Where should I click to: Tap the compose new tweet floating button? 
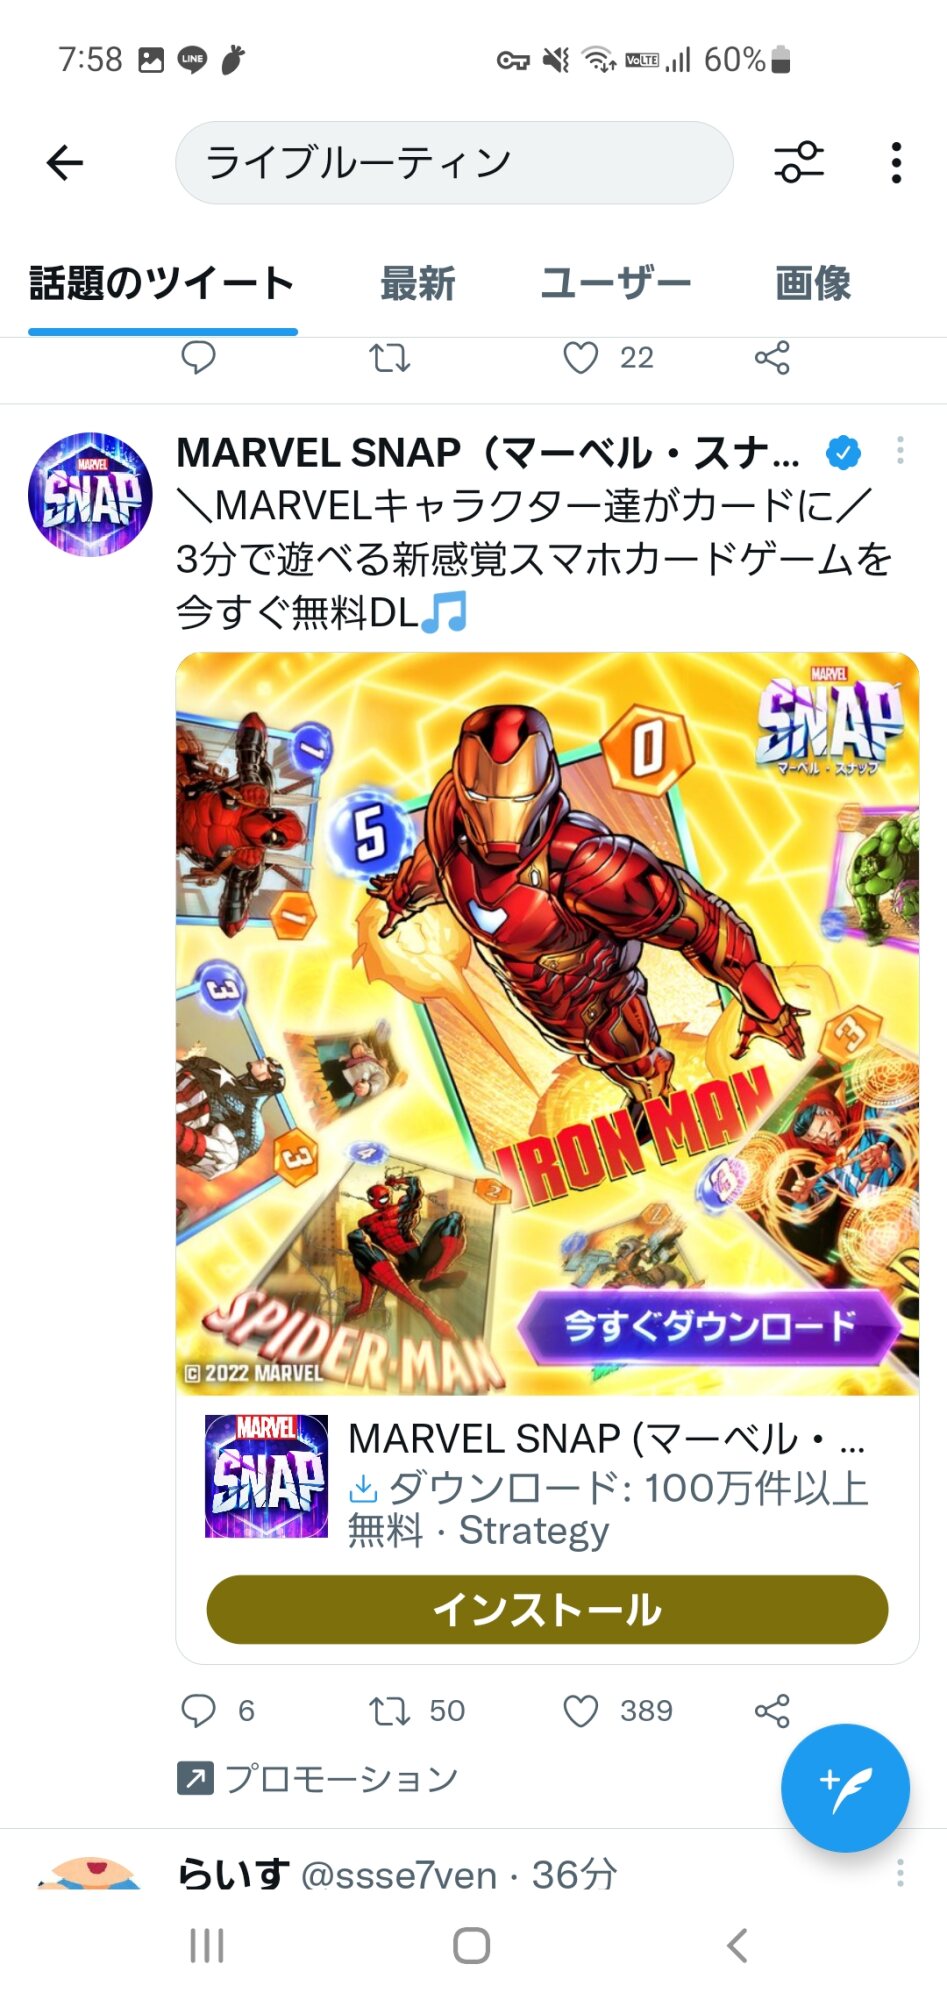[x=845, y=1788]
